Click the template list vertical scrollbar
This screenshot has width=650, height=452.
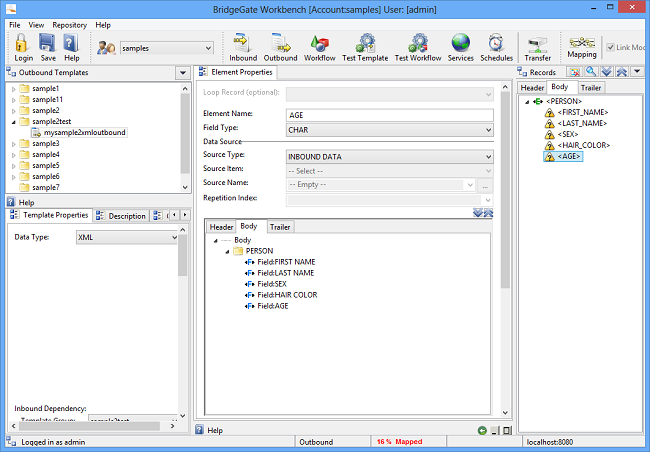coord(185,133)
